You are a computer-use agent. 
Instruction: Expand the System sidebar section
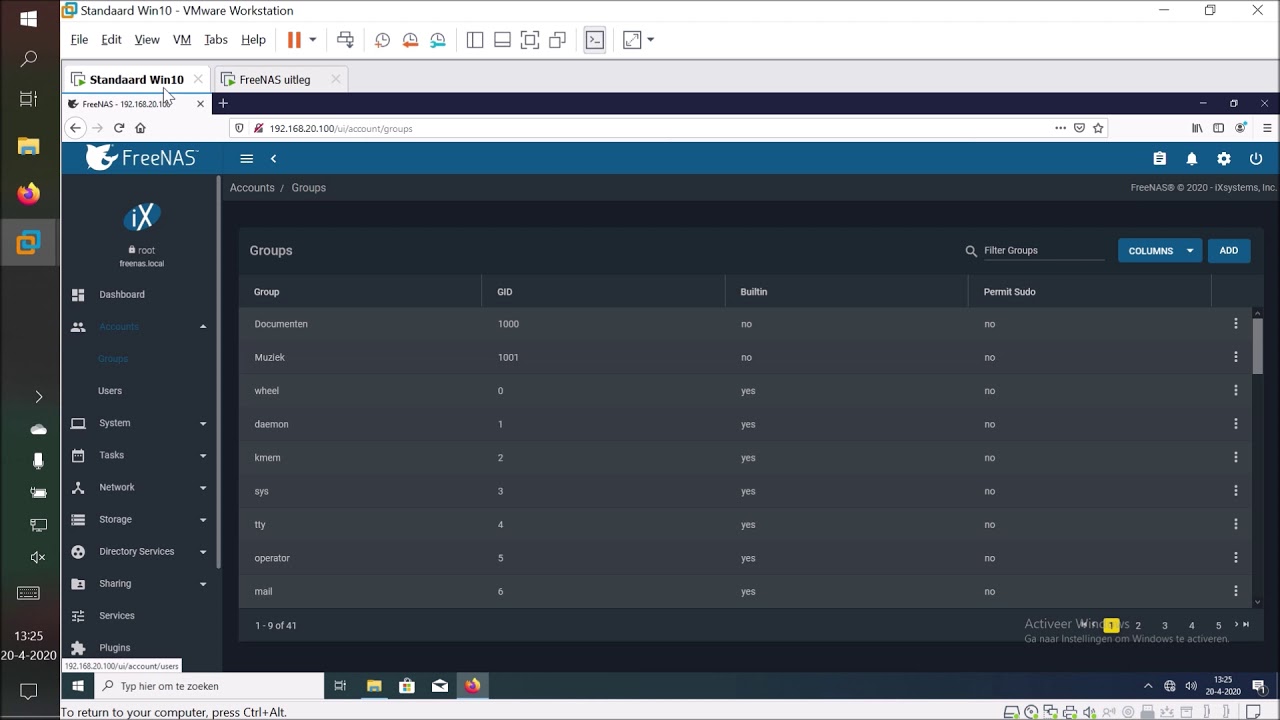point(203,423)
